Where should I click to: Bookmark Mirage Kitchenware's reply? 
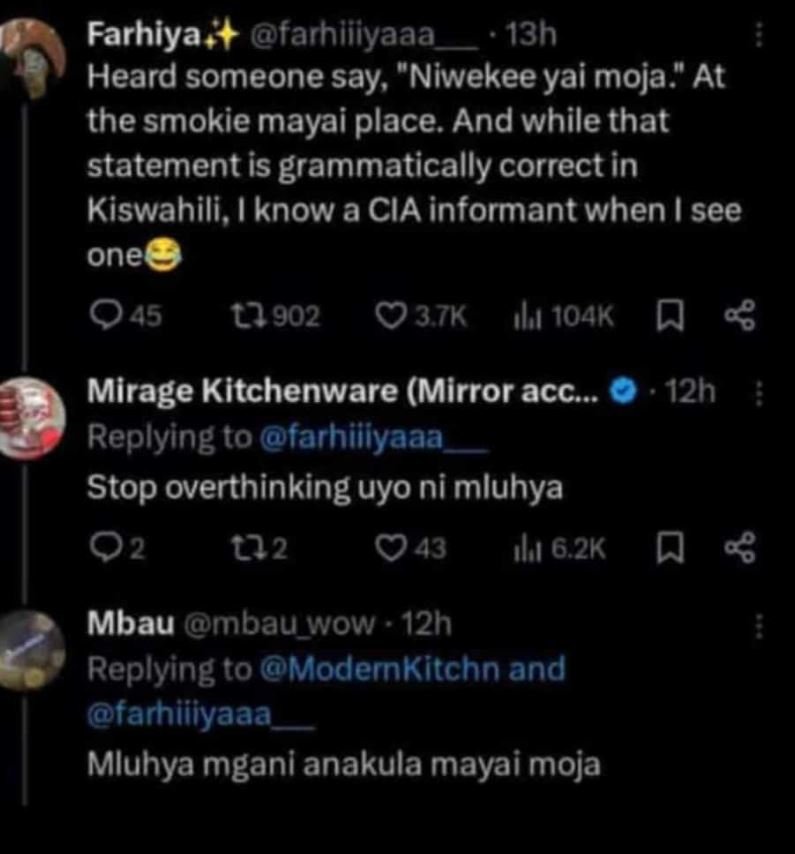(671, 547)
